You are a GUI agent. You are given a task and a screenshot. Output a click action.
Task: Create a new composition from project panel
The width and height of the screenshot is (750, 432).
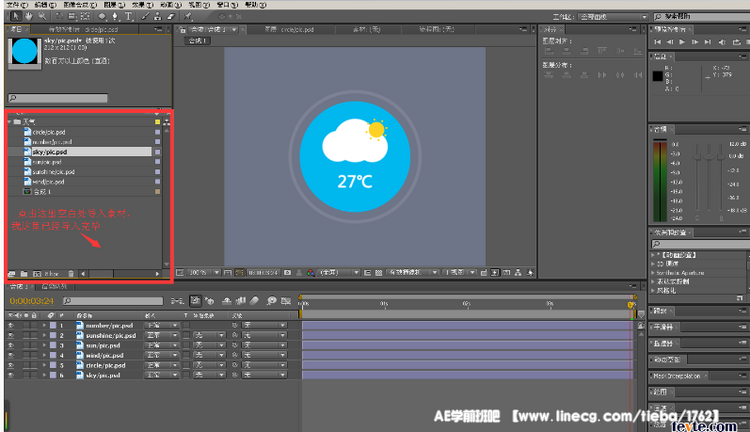37,274
